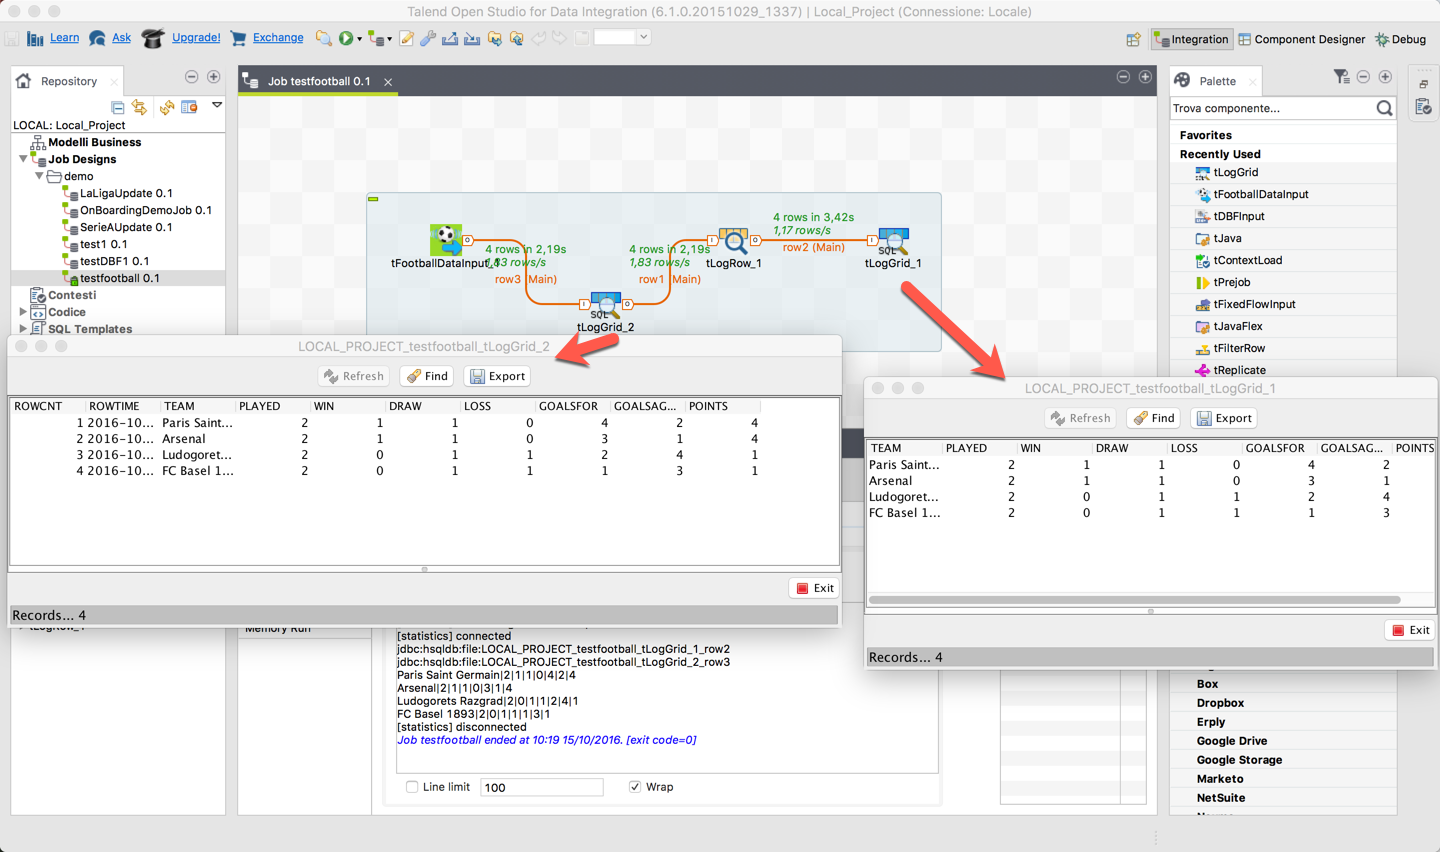Click the tLogGrid_2 component on canvas

pyautogui.click(x=605, y=304)
